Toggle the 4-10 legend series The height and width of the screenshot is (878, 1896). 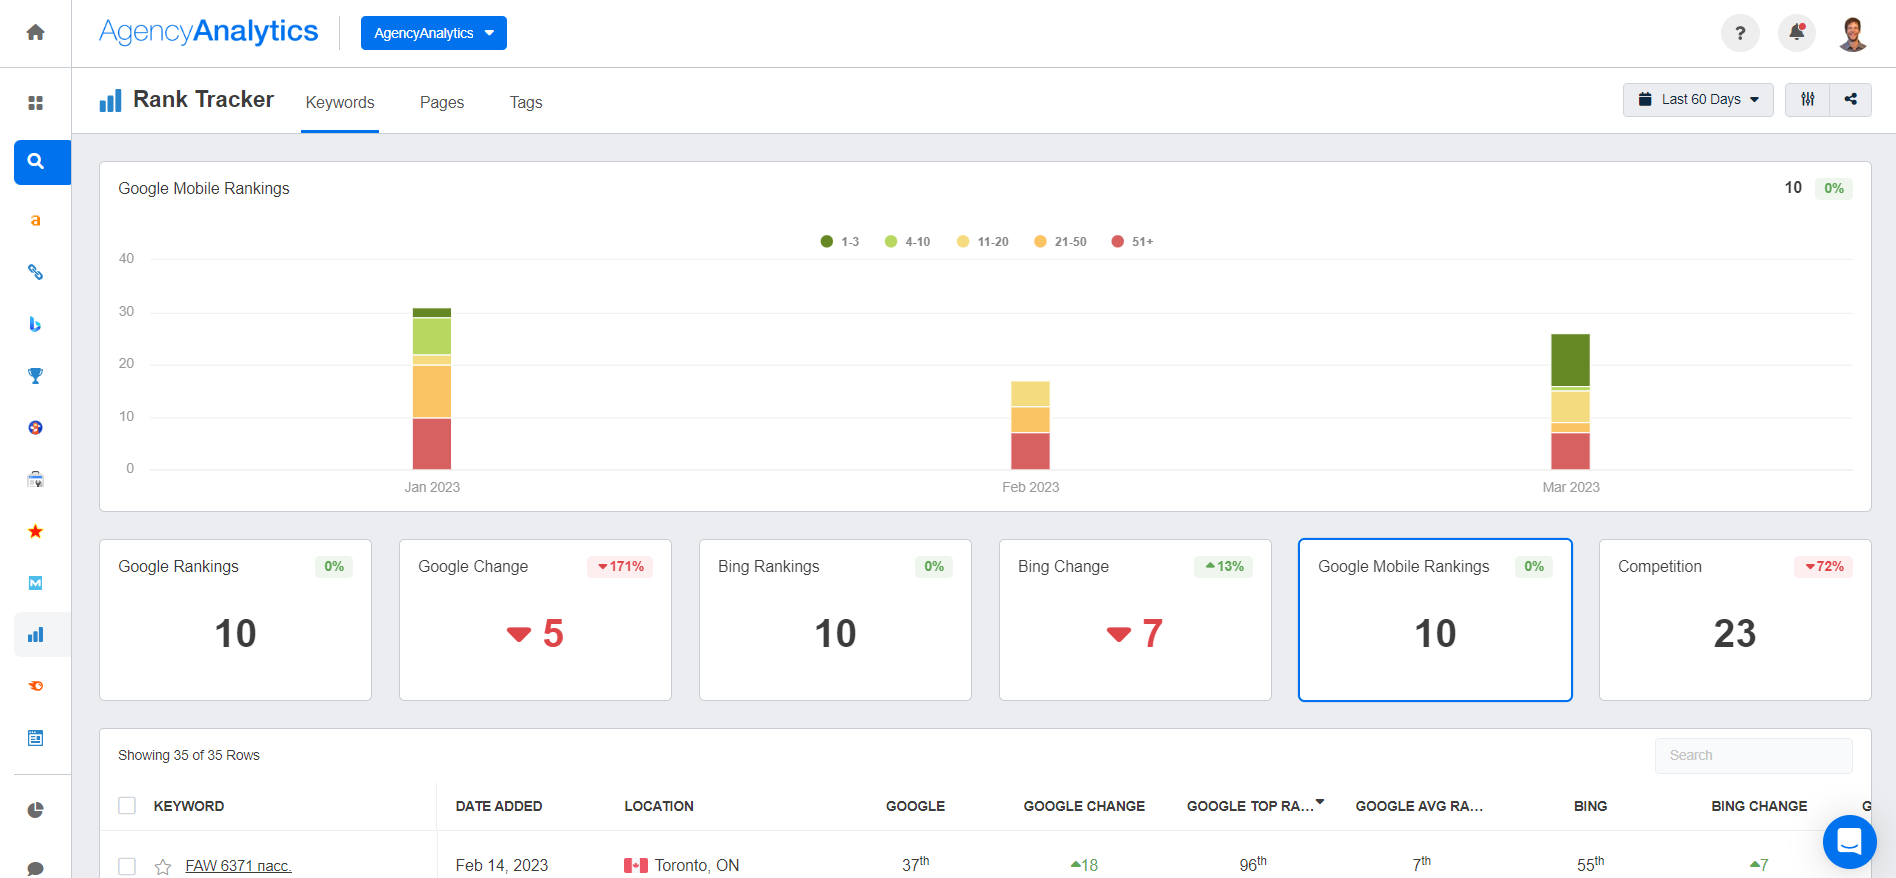pyautogui.click(x=907, y=242)
